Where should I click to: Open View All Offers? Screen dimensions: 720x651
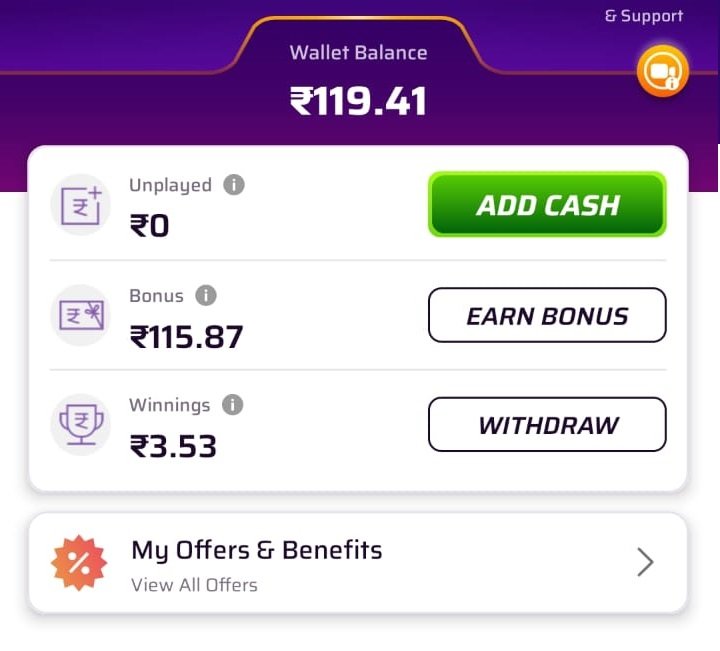194,585
